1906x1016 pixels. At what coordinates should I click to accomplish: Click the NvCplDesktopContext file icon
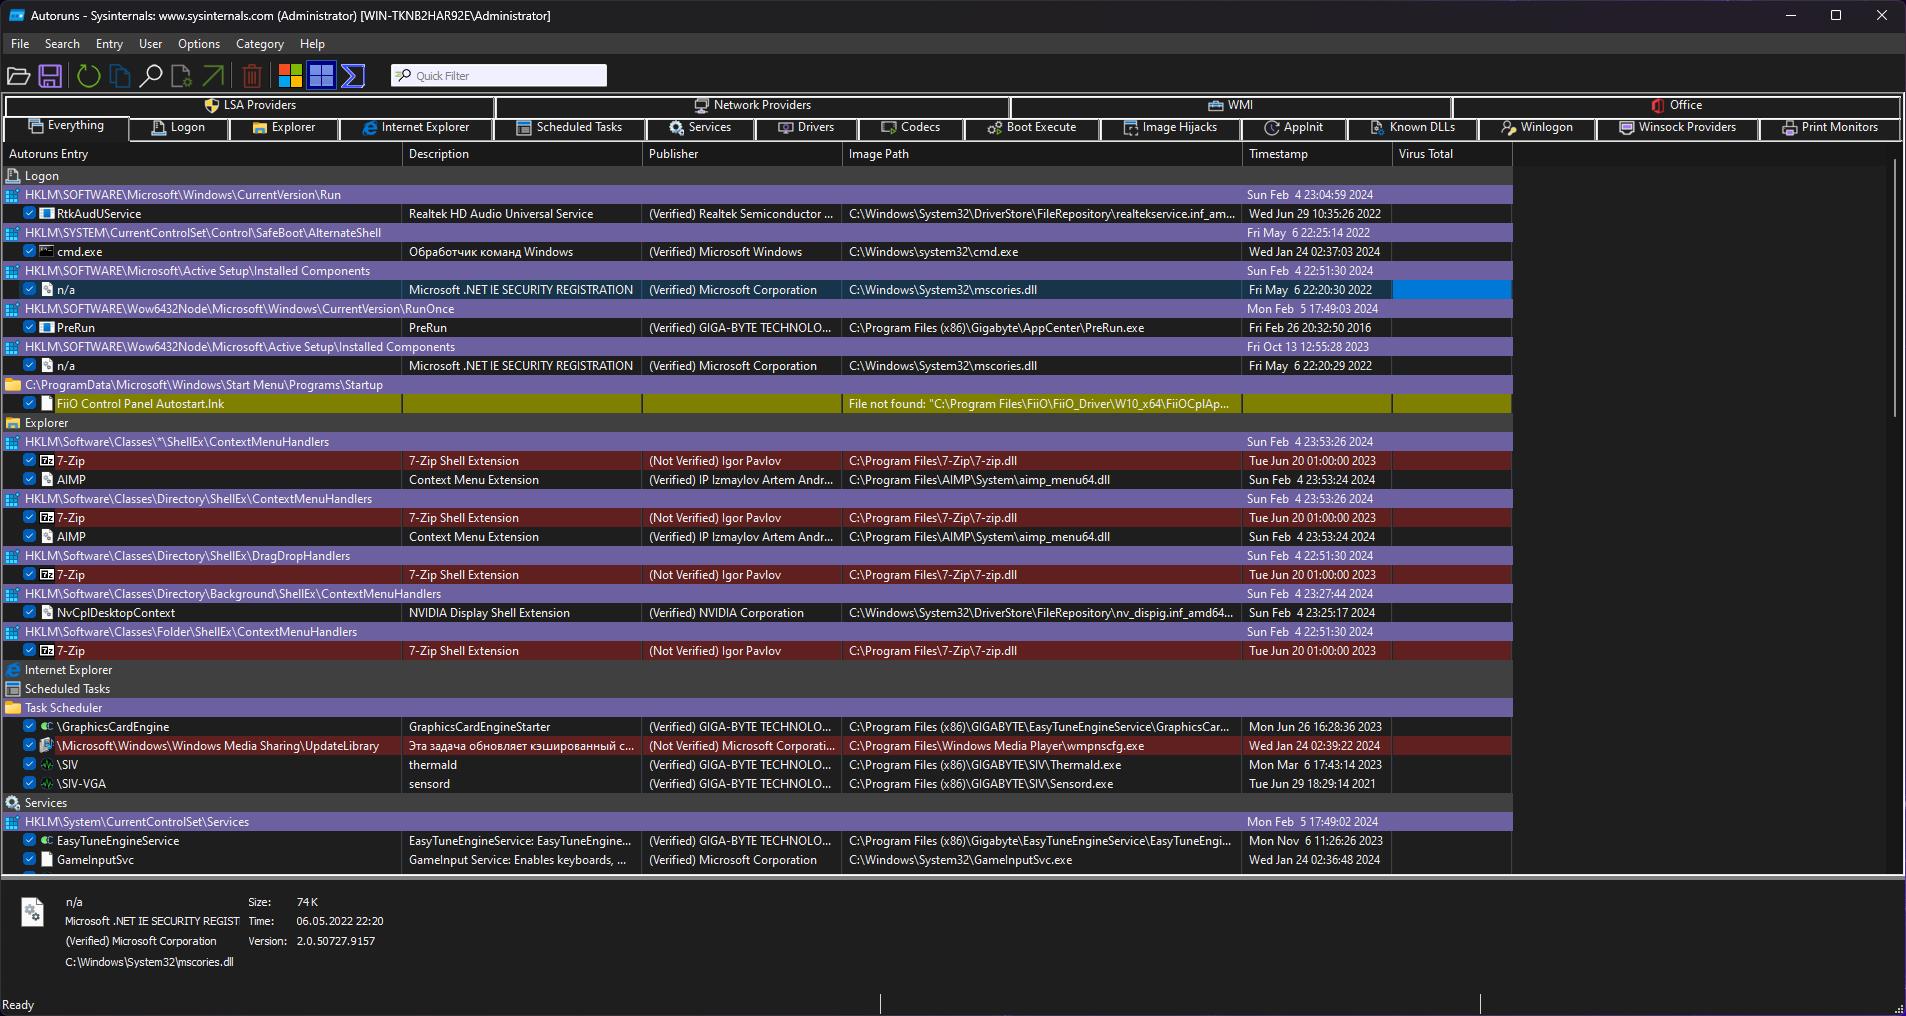(47, 613)
